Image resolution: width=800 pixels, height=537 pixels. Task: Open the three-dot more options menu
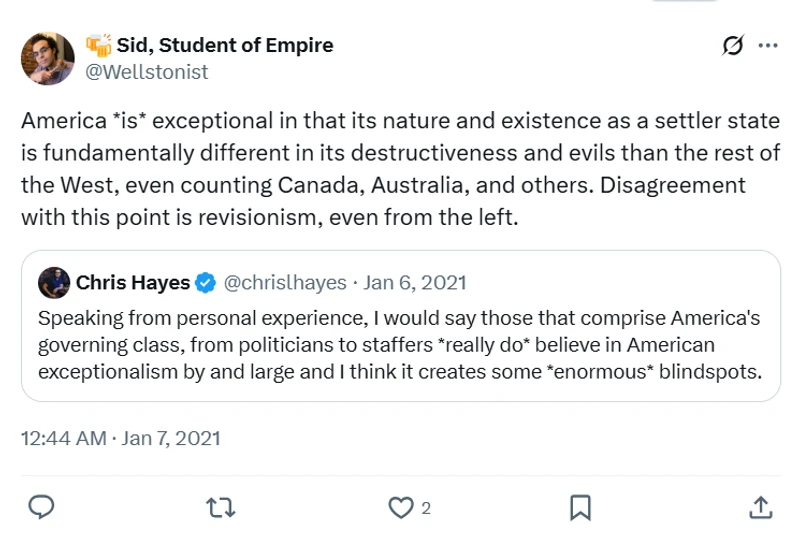[x=768, y=46]
